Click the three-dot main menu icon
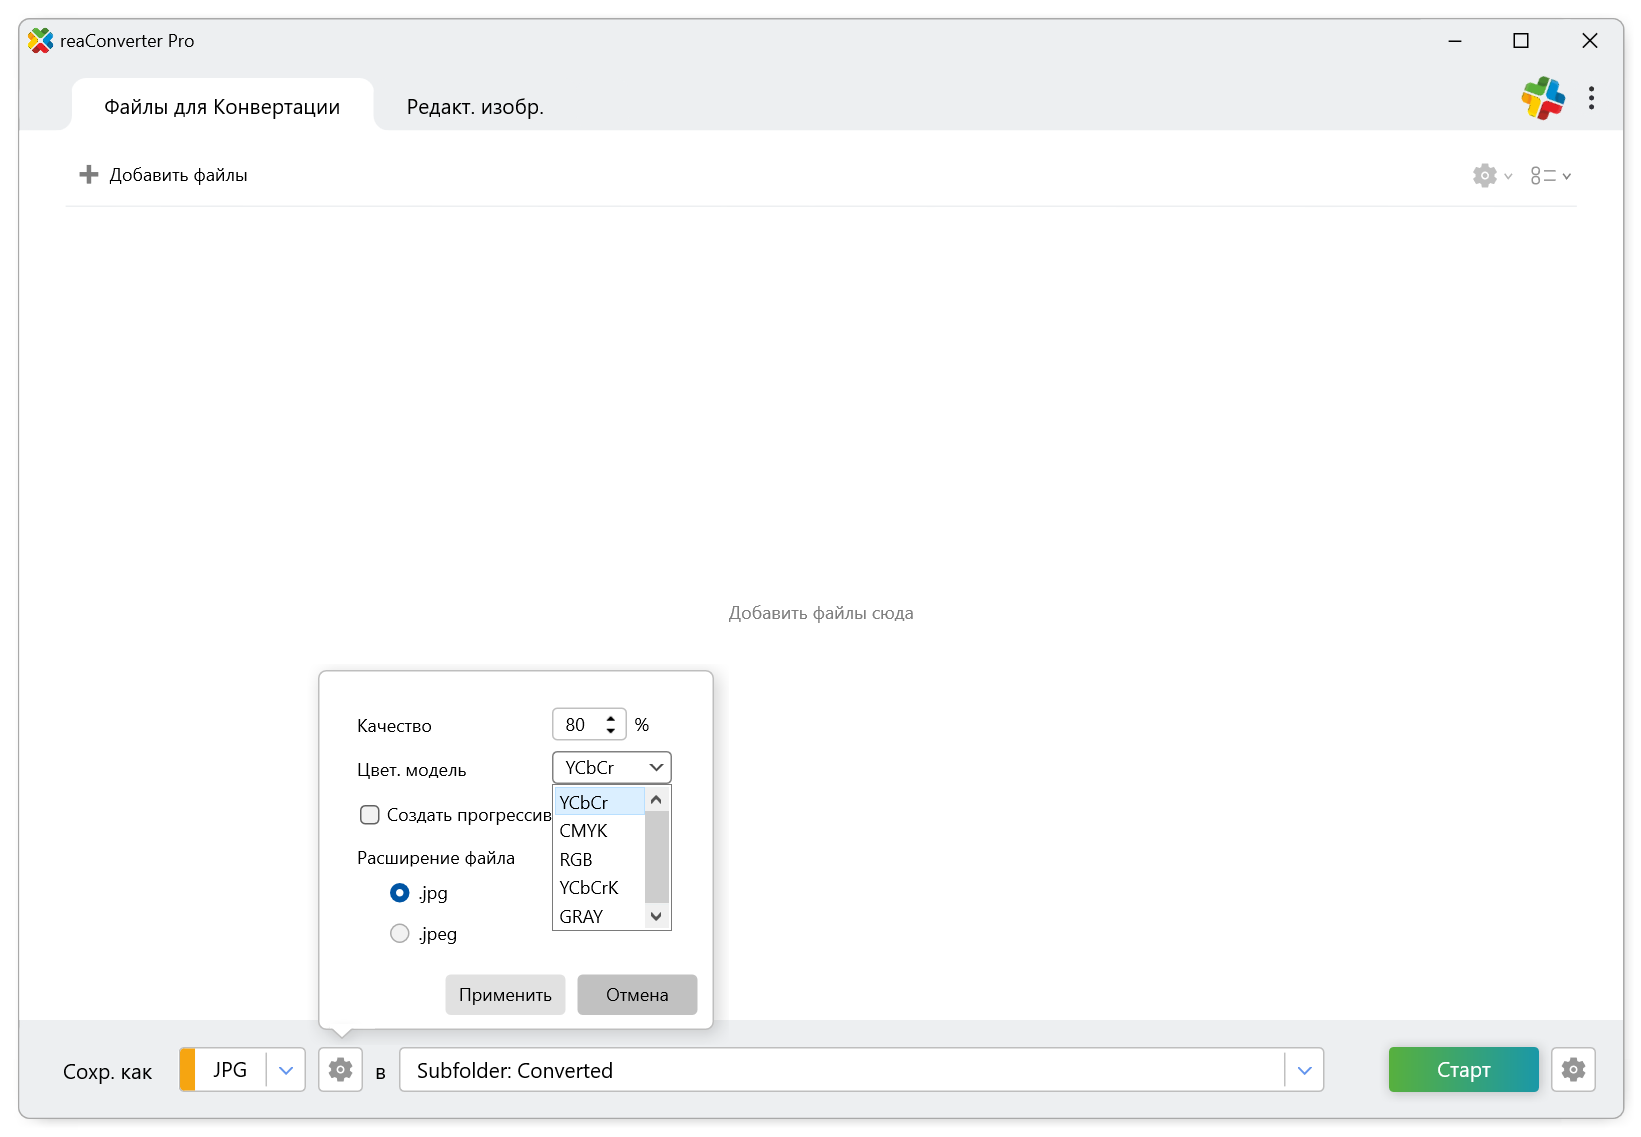Image resolution: width=1641 pixels, height=1137 pixels. (1591, 98)
